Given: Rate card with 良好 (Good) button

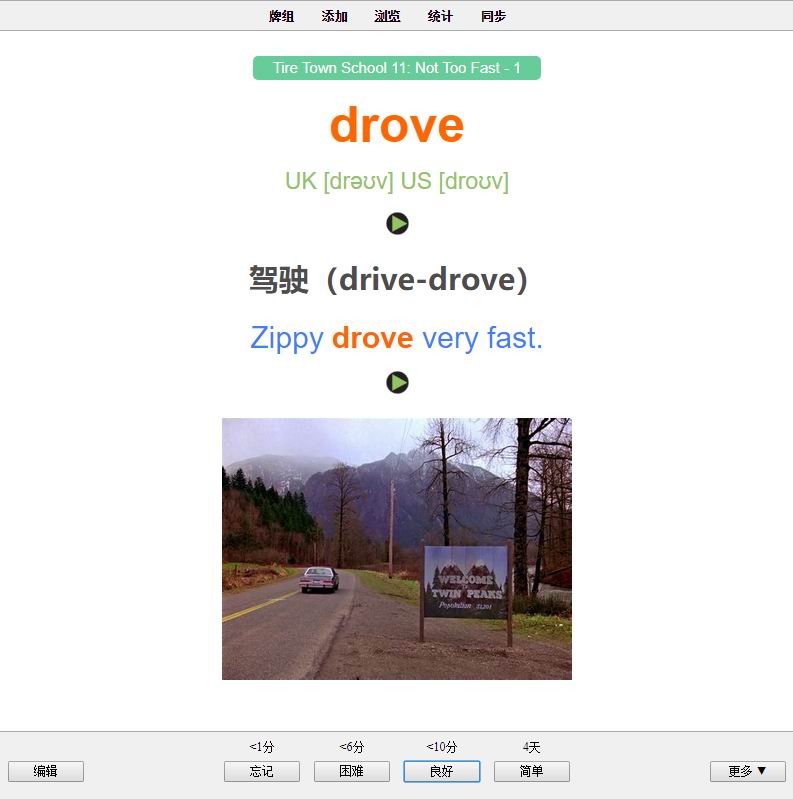Looking at the screenshot, I should [x=442, y=771].
